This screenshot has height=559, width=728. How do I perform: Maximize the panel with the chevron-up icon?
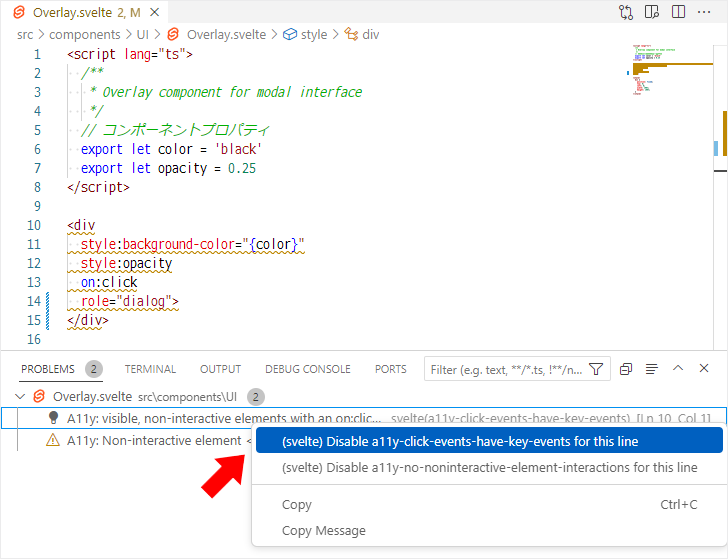[x=678, y=368]
